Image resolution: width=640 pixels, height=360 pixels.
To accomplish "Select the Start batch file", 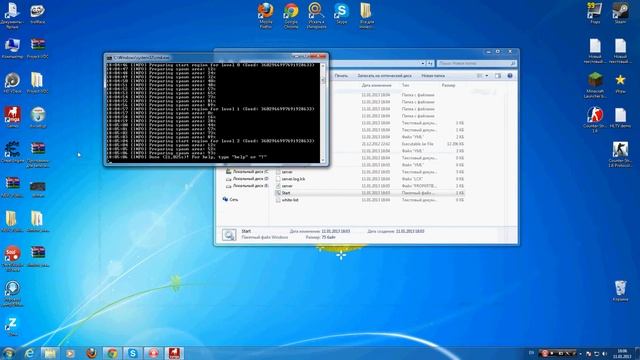I will click(369, 193).
